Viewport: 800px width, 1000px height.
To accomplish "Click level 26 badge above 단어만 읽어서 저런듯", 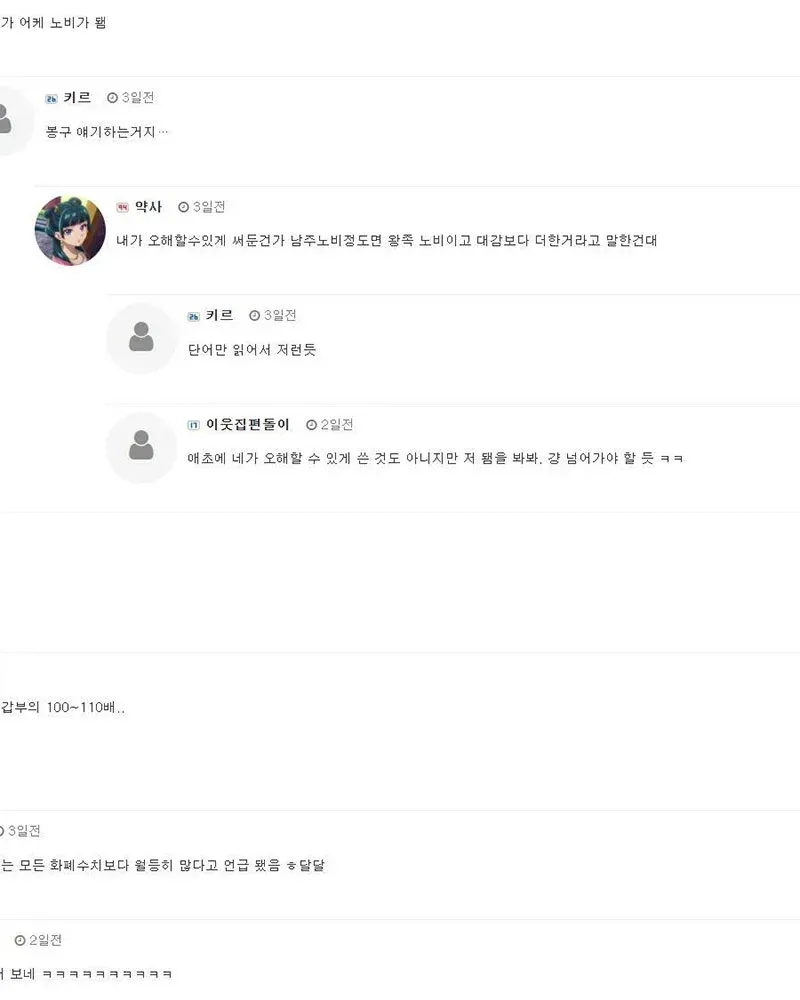I will pos(193,317).
